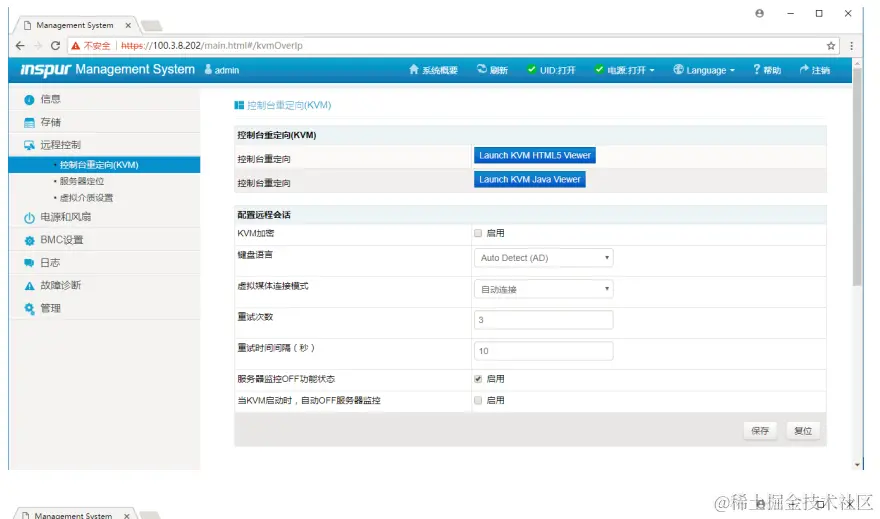The image size is (880, 519).
Task: Click the new tab button
Action: point(152,25)
